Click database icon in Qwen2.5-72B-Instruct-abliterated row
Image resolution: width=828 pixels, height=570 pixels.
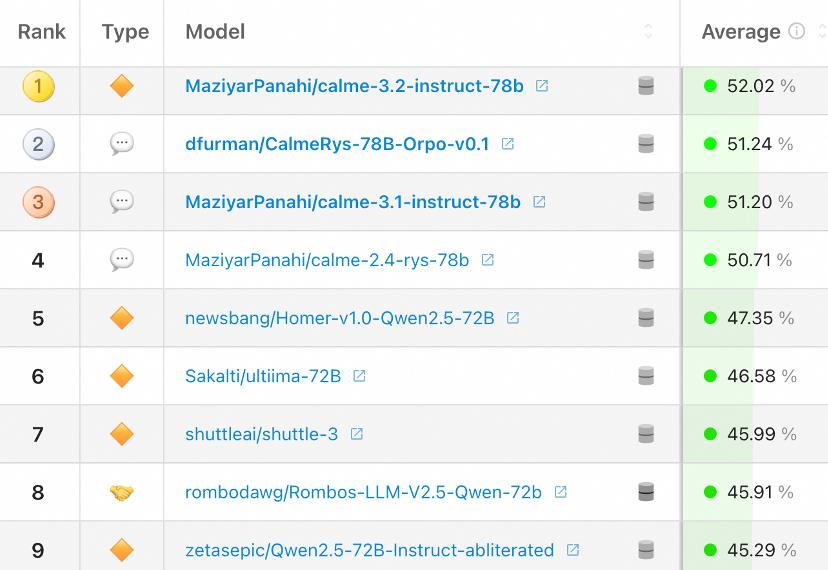[x=646, y=550]
